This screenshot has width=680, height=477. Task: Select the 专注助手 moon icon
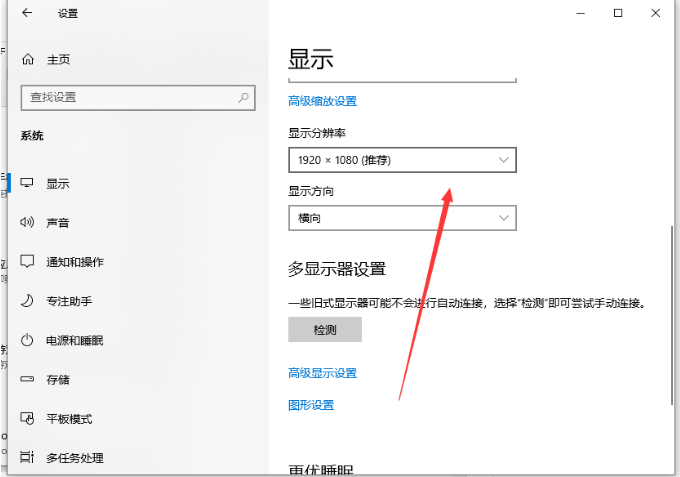tap(27, 301)
